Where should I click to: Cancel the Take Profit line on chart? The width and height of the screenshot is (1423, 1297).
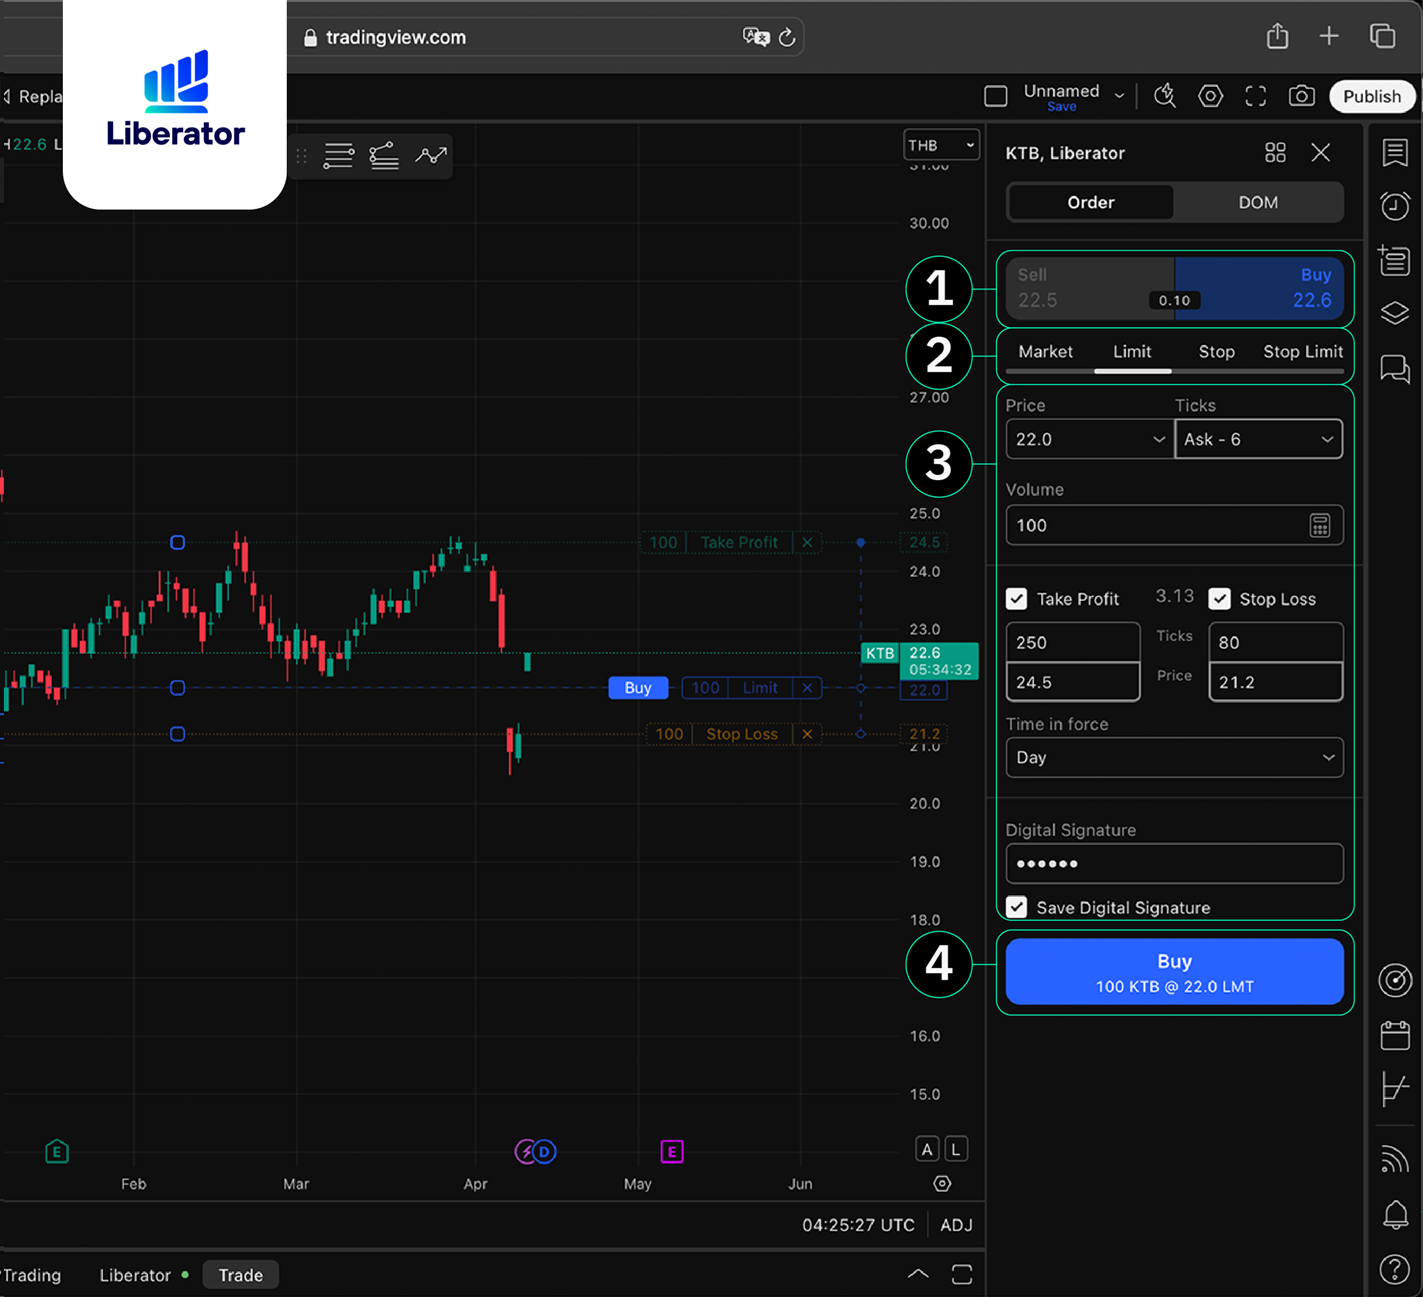click(807, 542)
